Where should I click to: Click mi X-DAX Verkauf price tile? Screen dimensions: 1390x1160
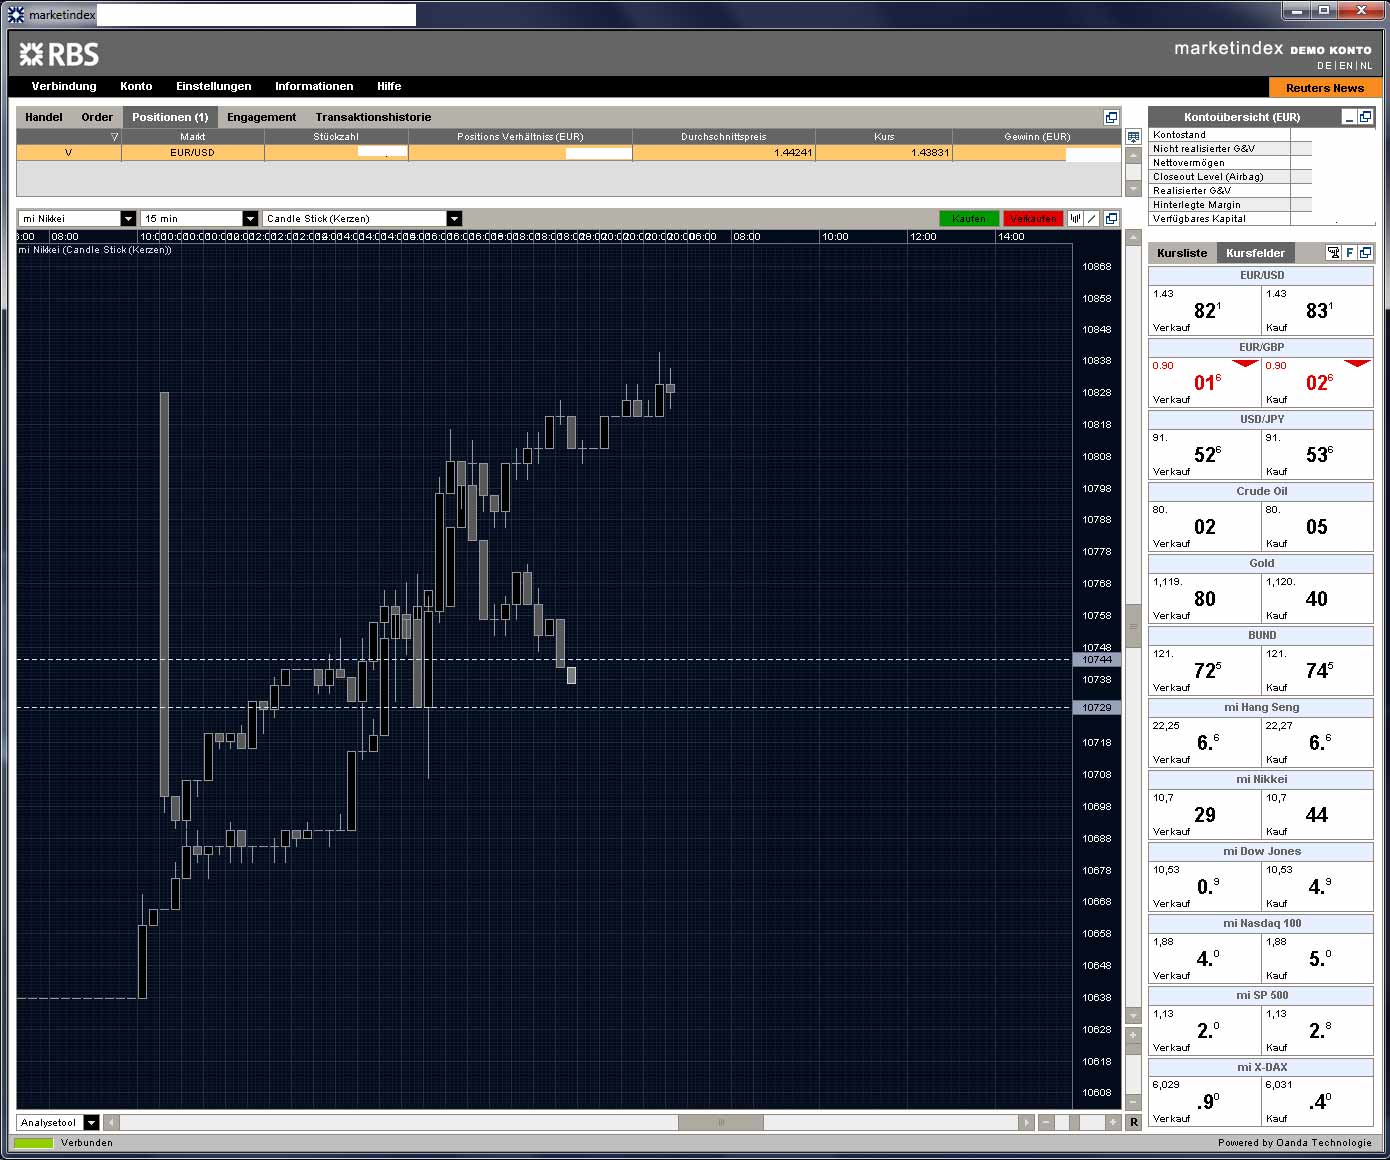point(1205,1101)
